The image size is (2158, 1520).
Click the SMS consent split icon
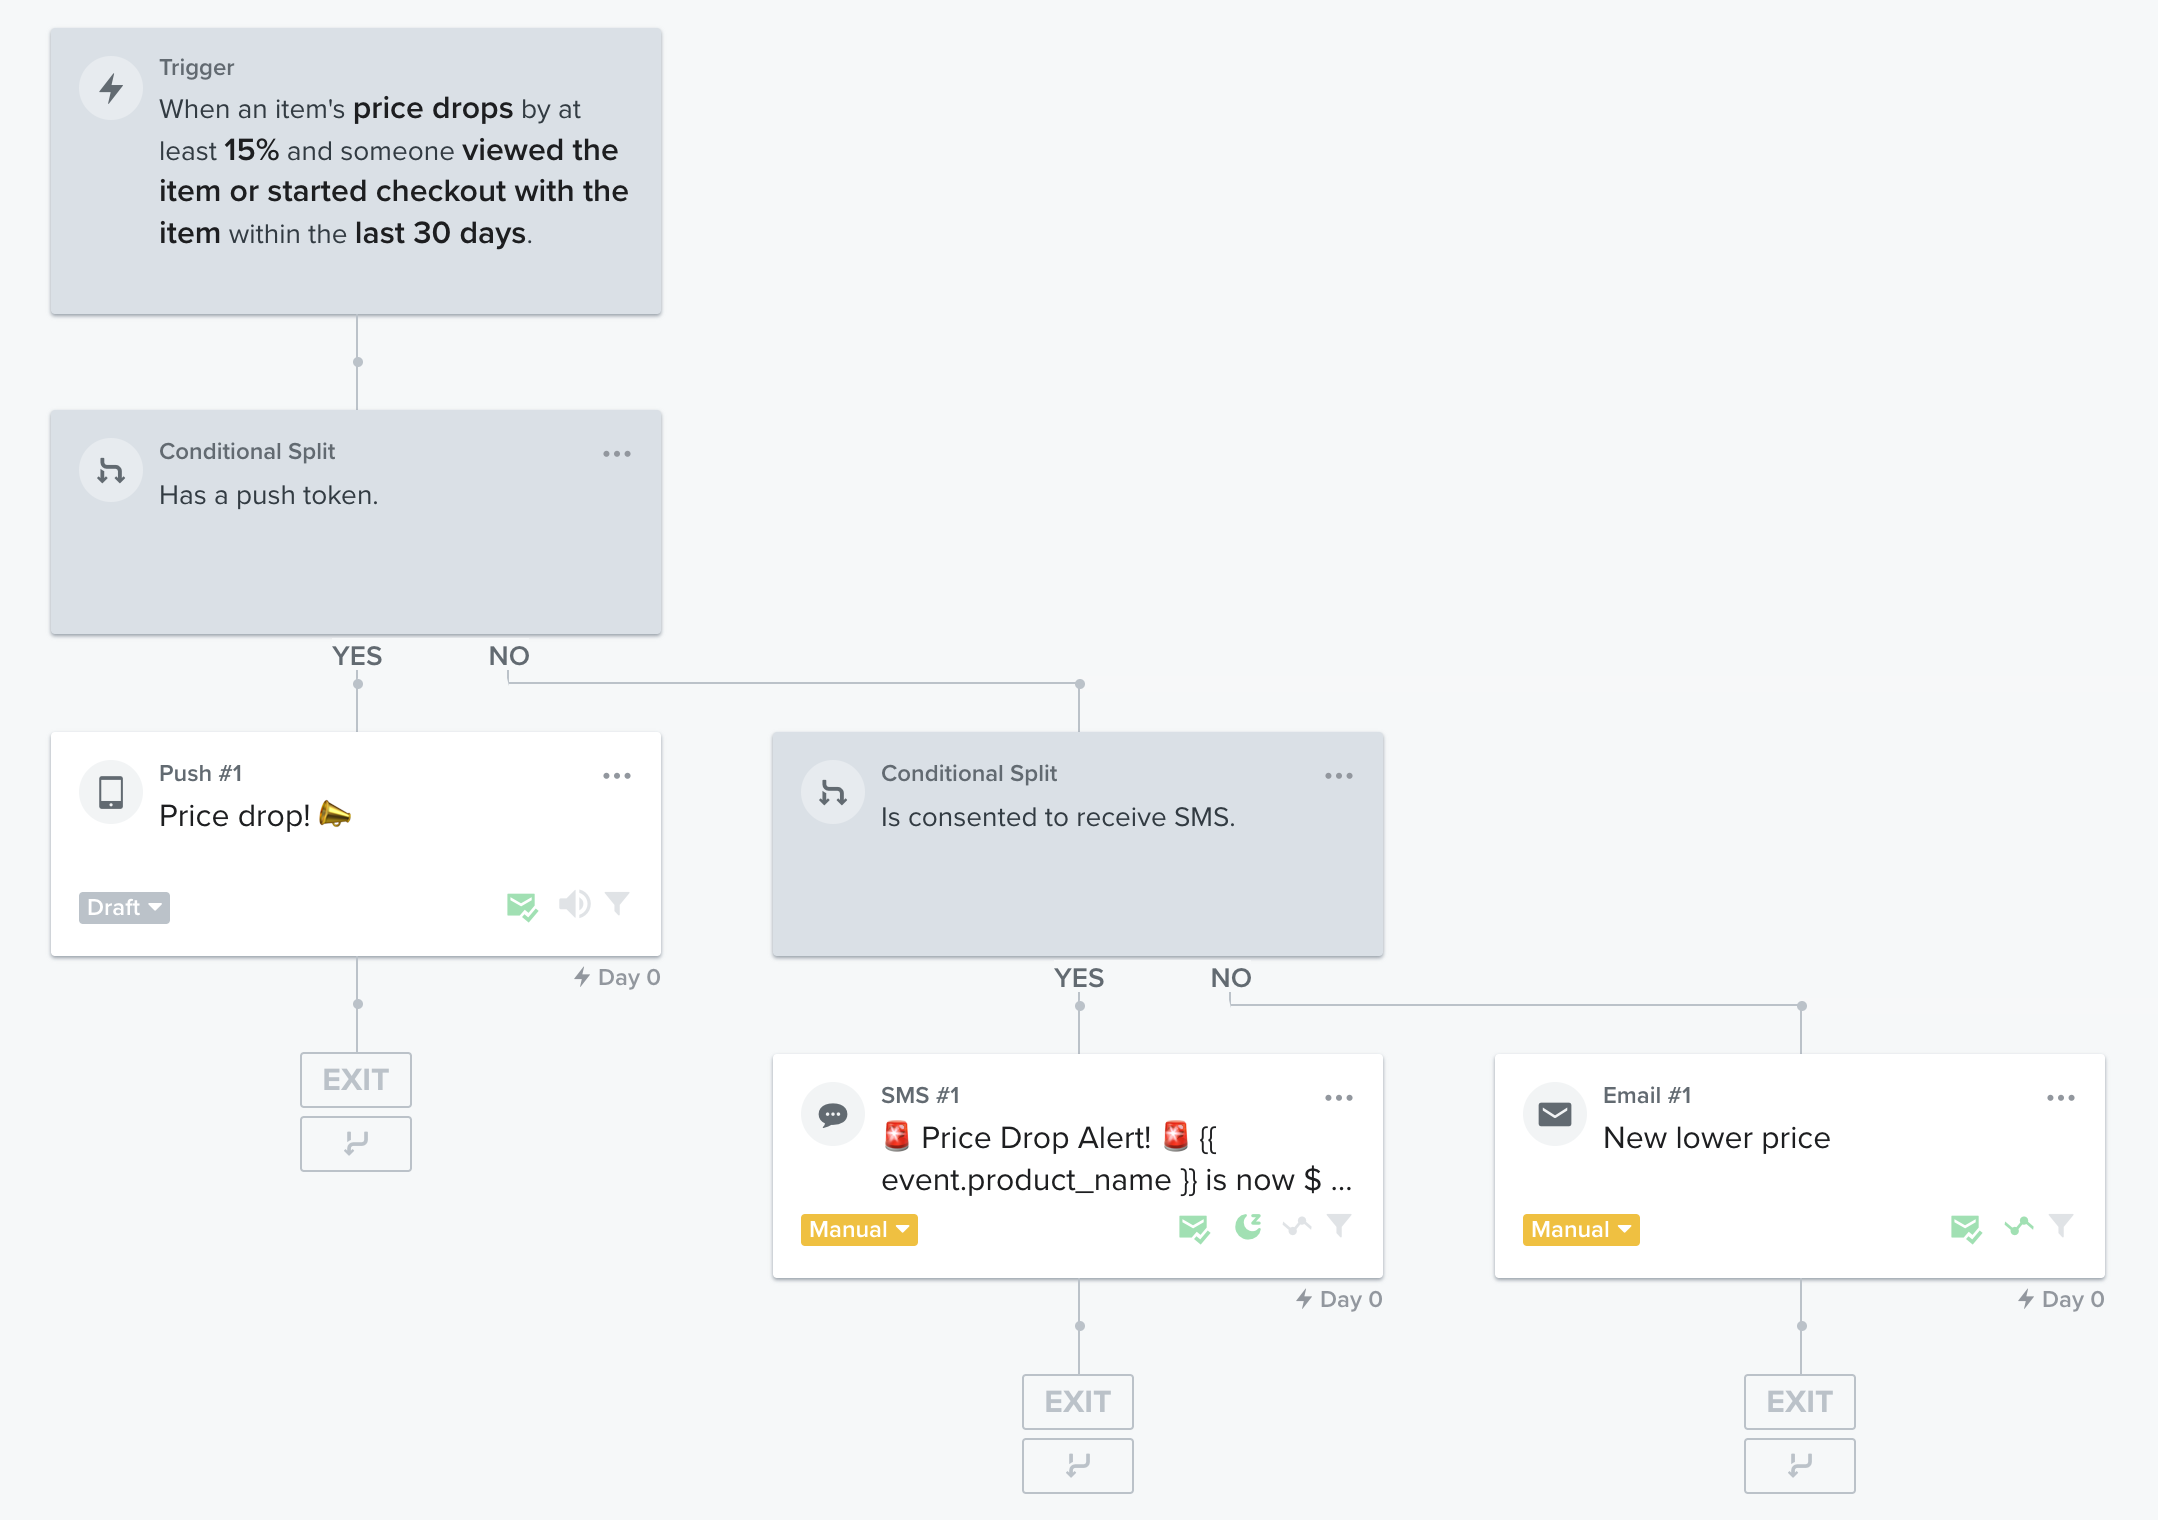pos(833,793)
